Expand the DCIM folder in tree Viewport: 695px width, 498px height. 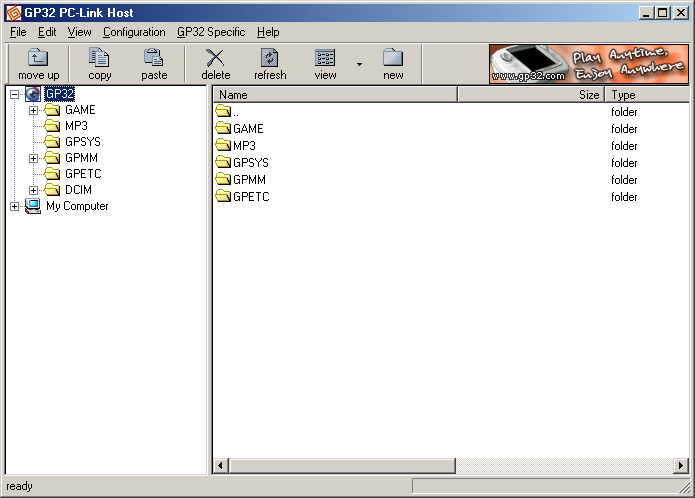[33, 190]
